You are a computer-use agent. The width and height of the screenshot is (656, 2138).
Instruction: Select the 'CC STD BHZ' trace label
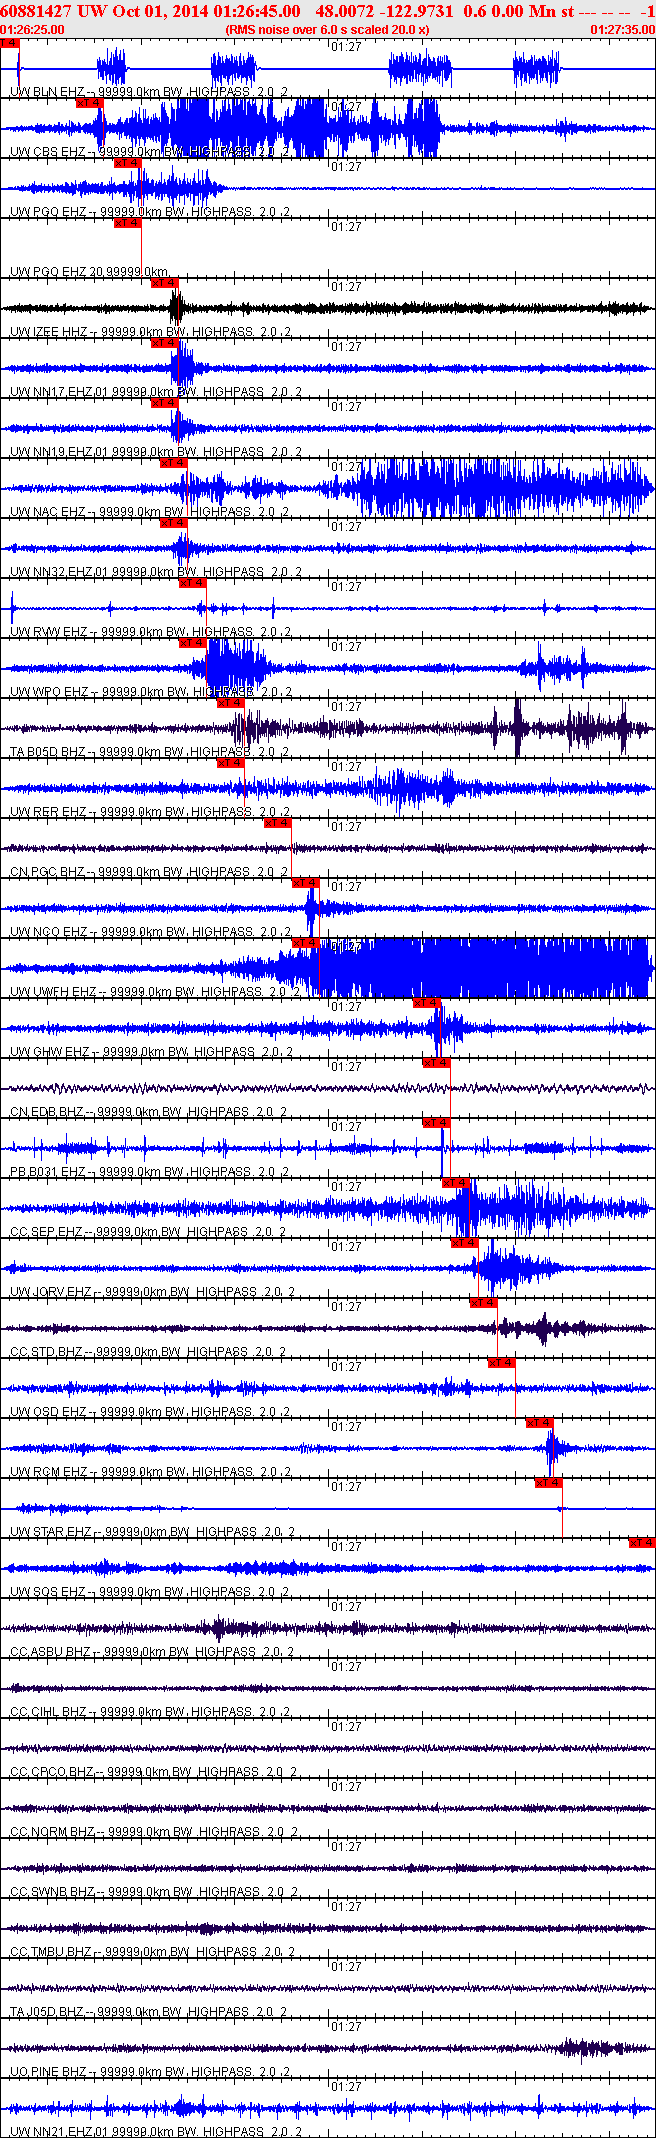[x=47, y=1352]
